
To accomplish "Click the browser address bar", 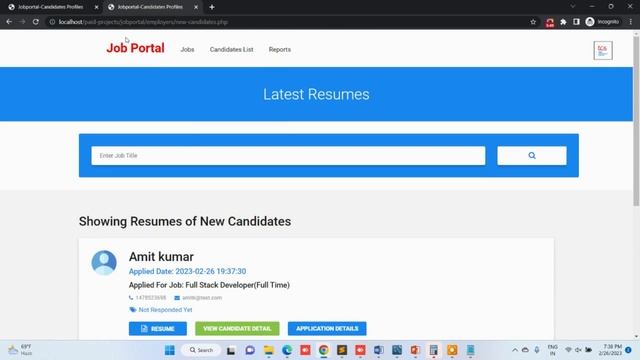I will (x=286, y=22).
